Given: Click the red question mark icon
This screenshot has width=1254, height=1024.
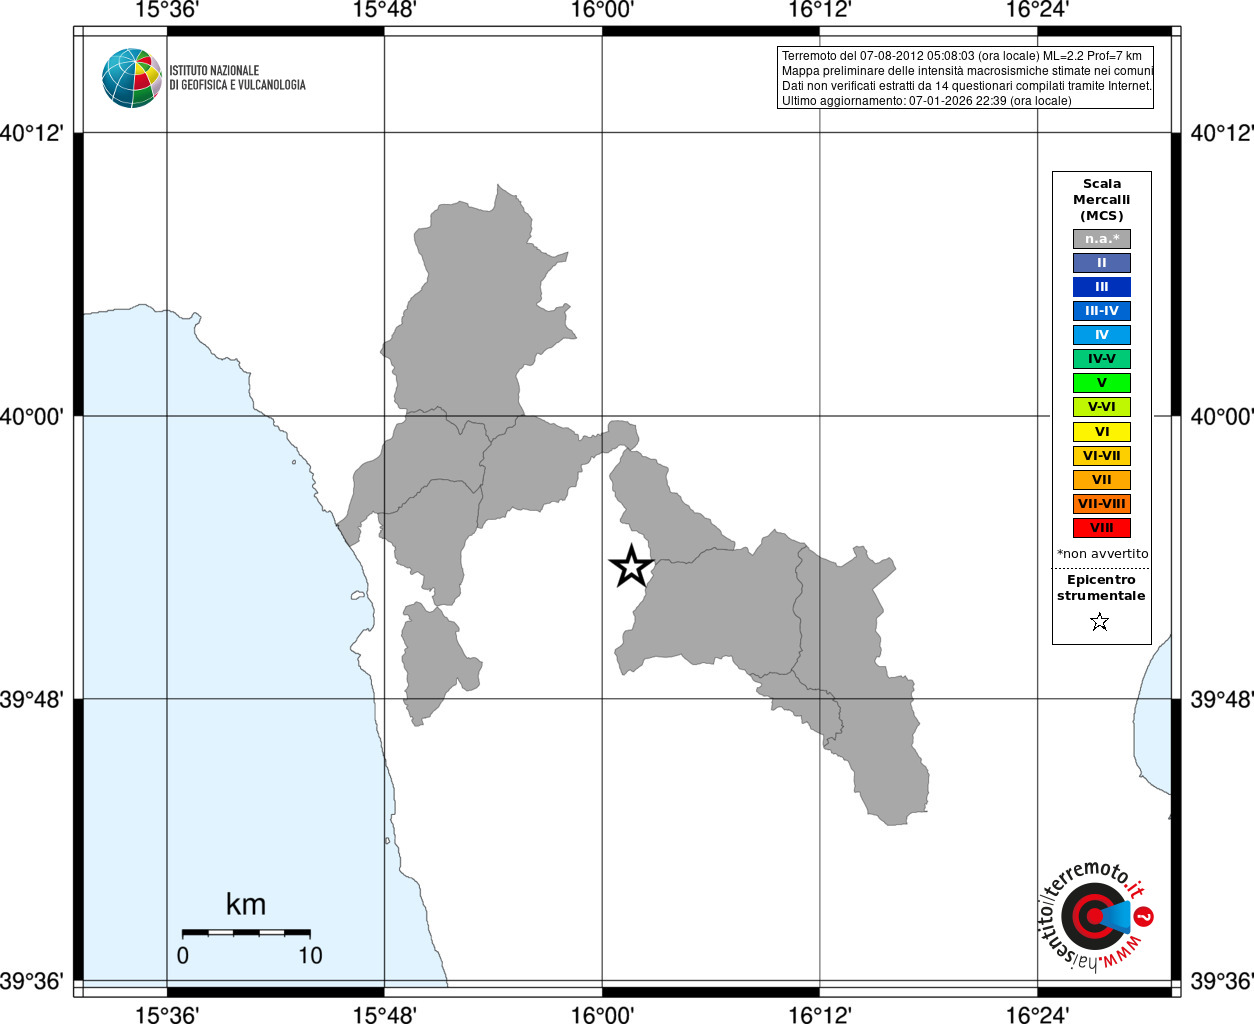Looking at the screenshot, I should (x=1145, y=916).
